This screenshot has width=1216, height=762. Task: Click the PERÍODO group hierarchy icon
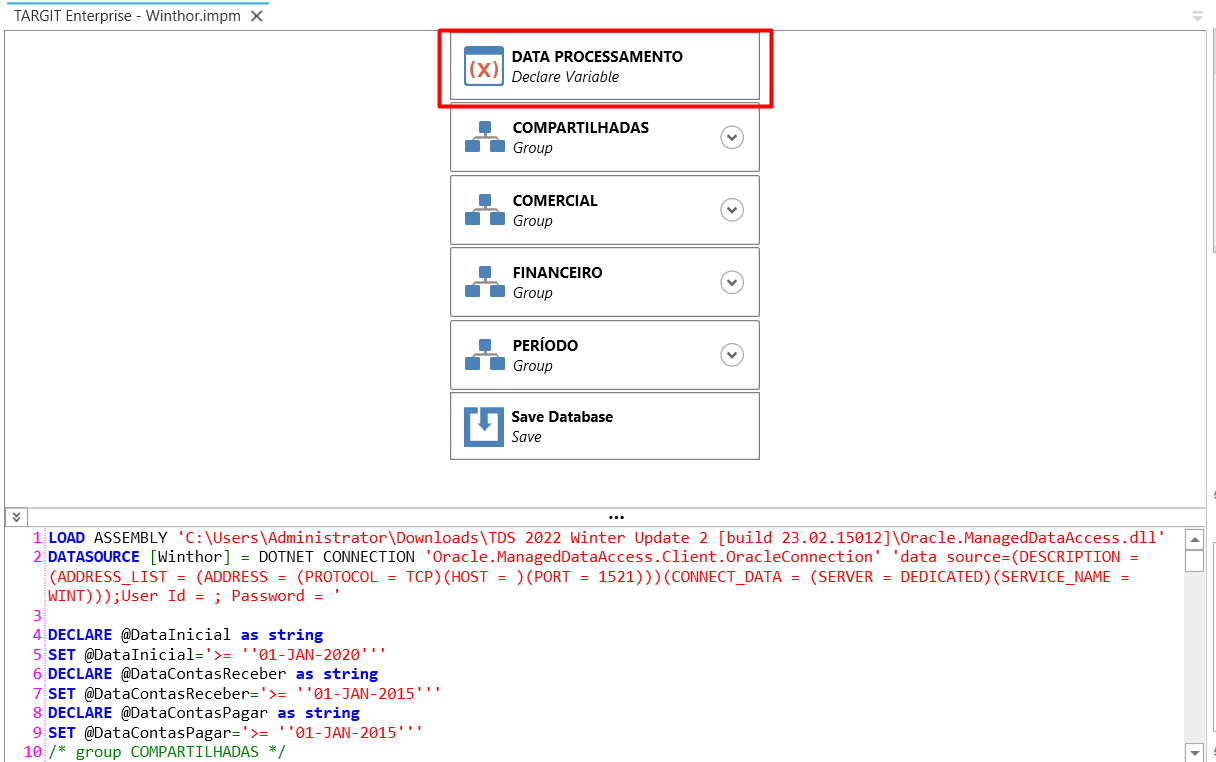pyautogui.click(x=485, y=355)
